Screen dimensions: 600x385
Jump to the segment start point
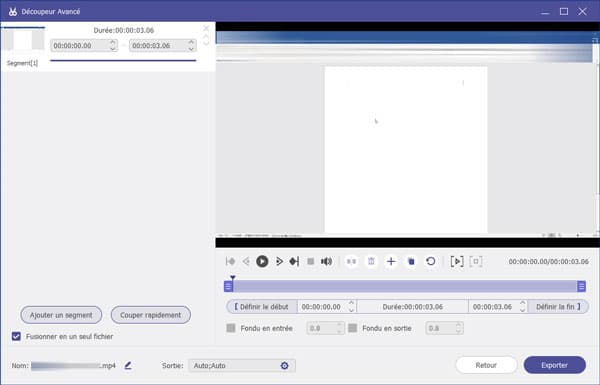click(230, 261)
